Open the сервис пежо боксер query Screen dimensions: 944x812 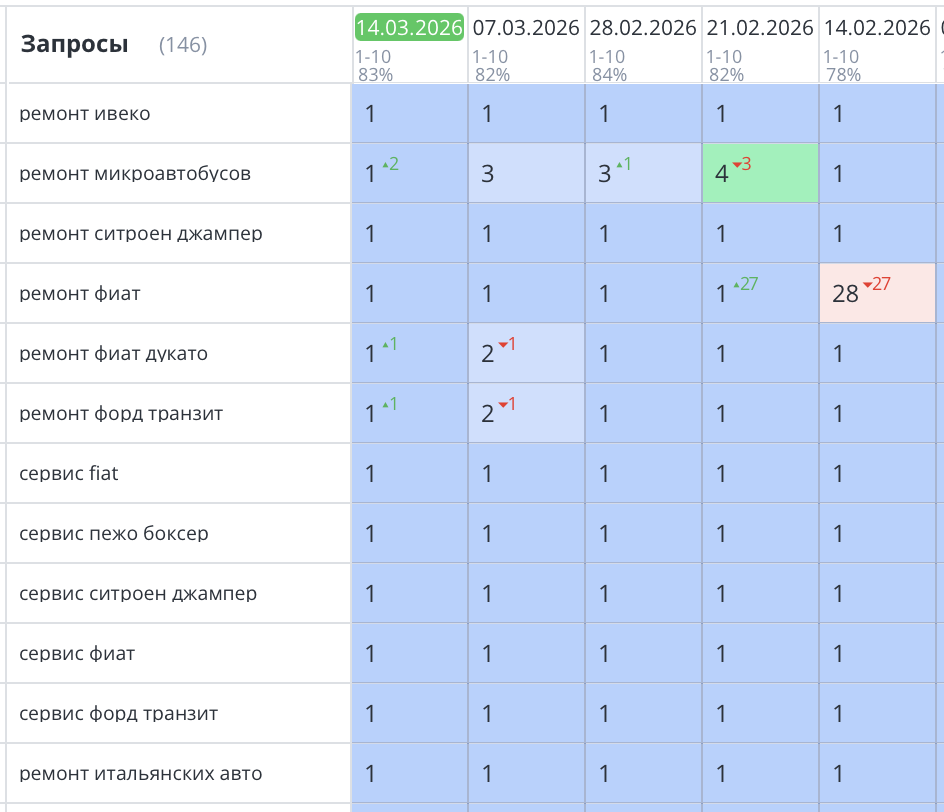114,534
